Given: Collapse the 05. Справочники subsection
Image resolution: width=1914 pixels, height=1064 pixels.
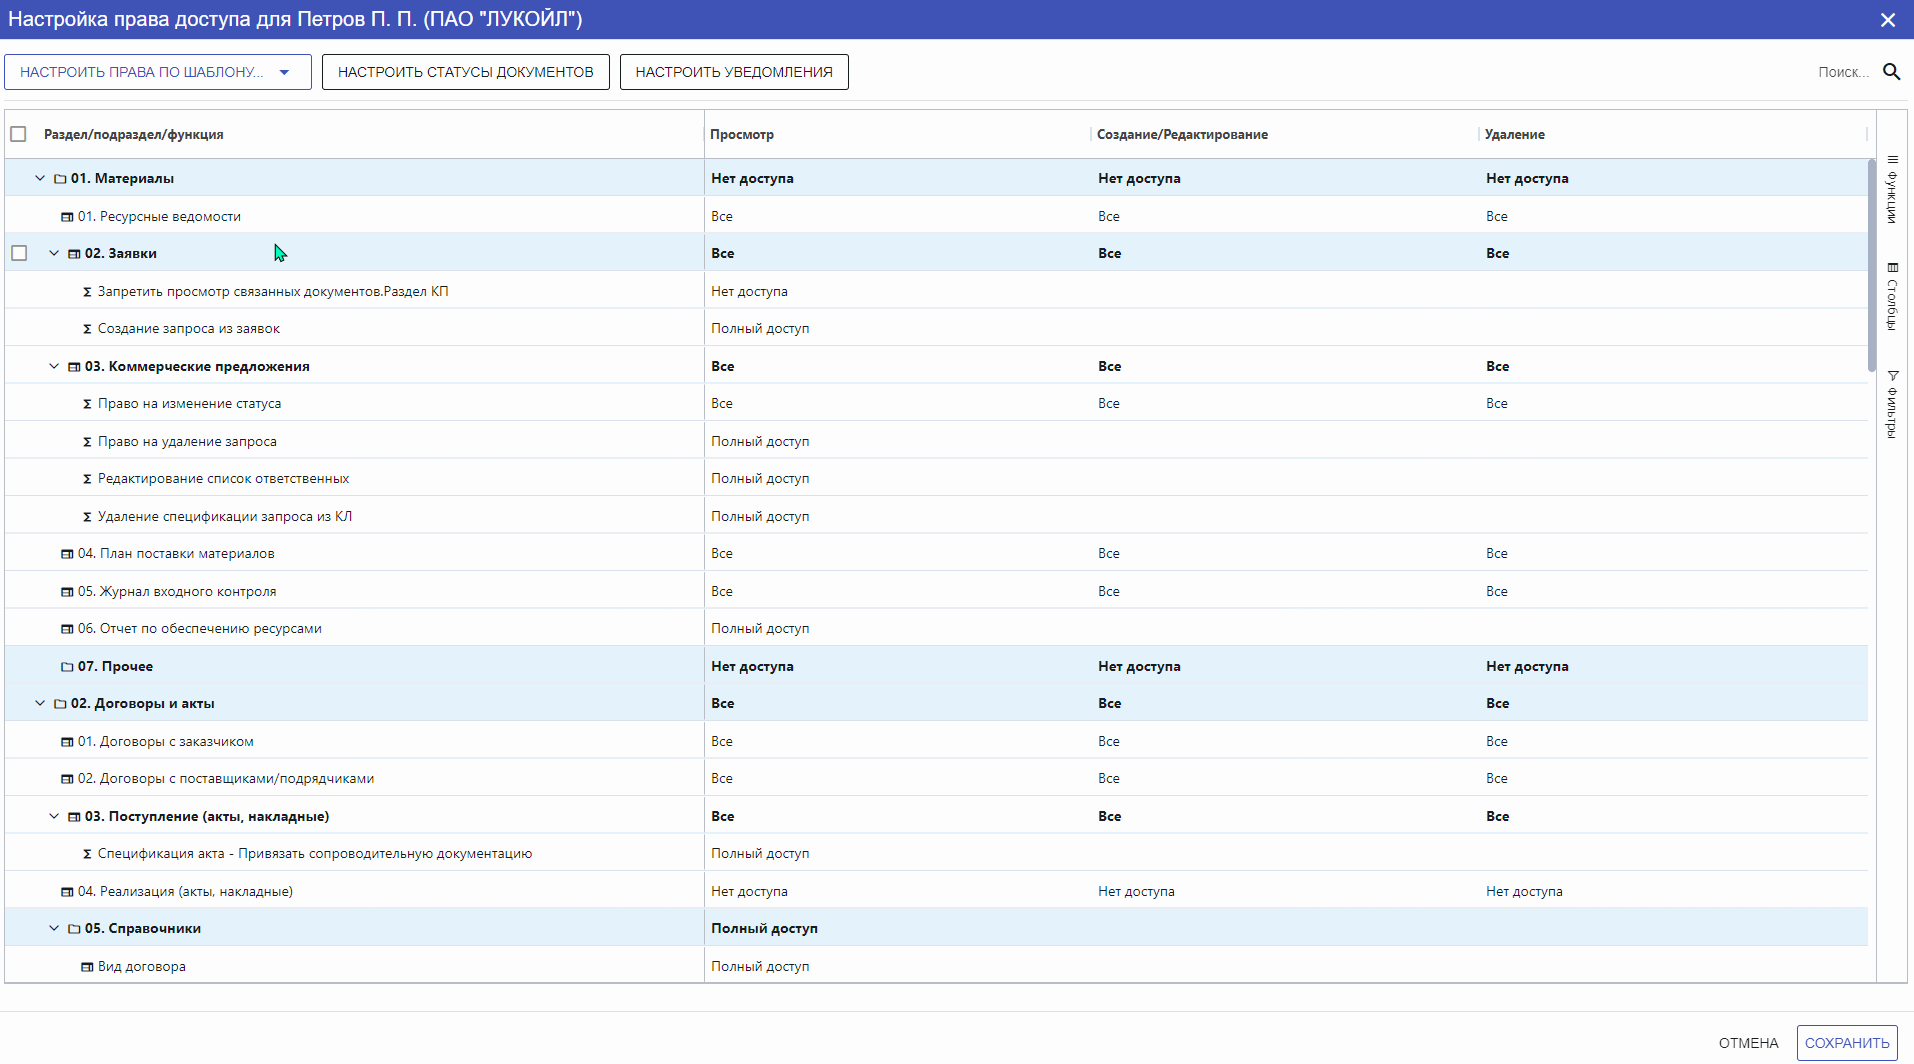Looking at the screenshot, I should pos(54,928).
